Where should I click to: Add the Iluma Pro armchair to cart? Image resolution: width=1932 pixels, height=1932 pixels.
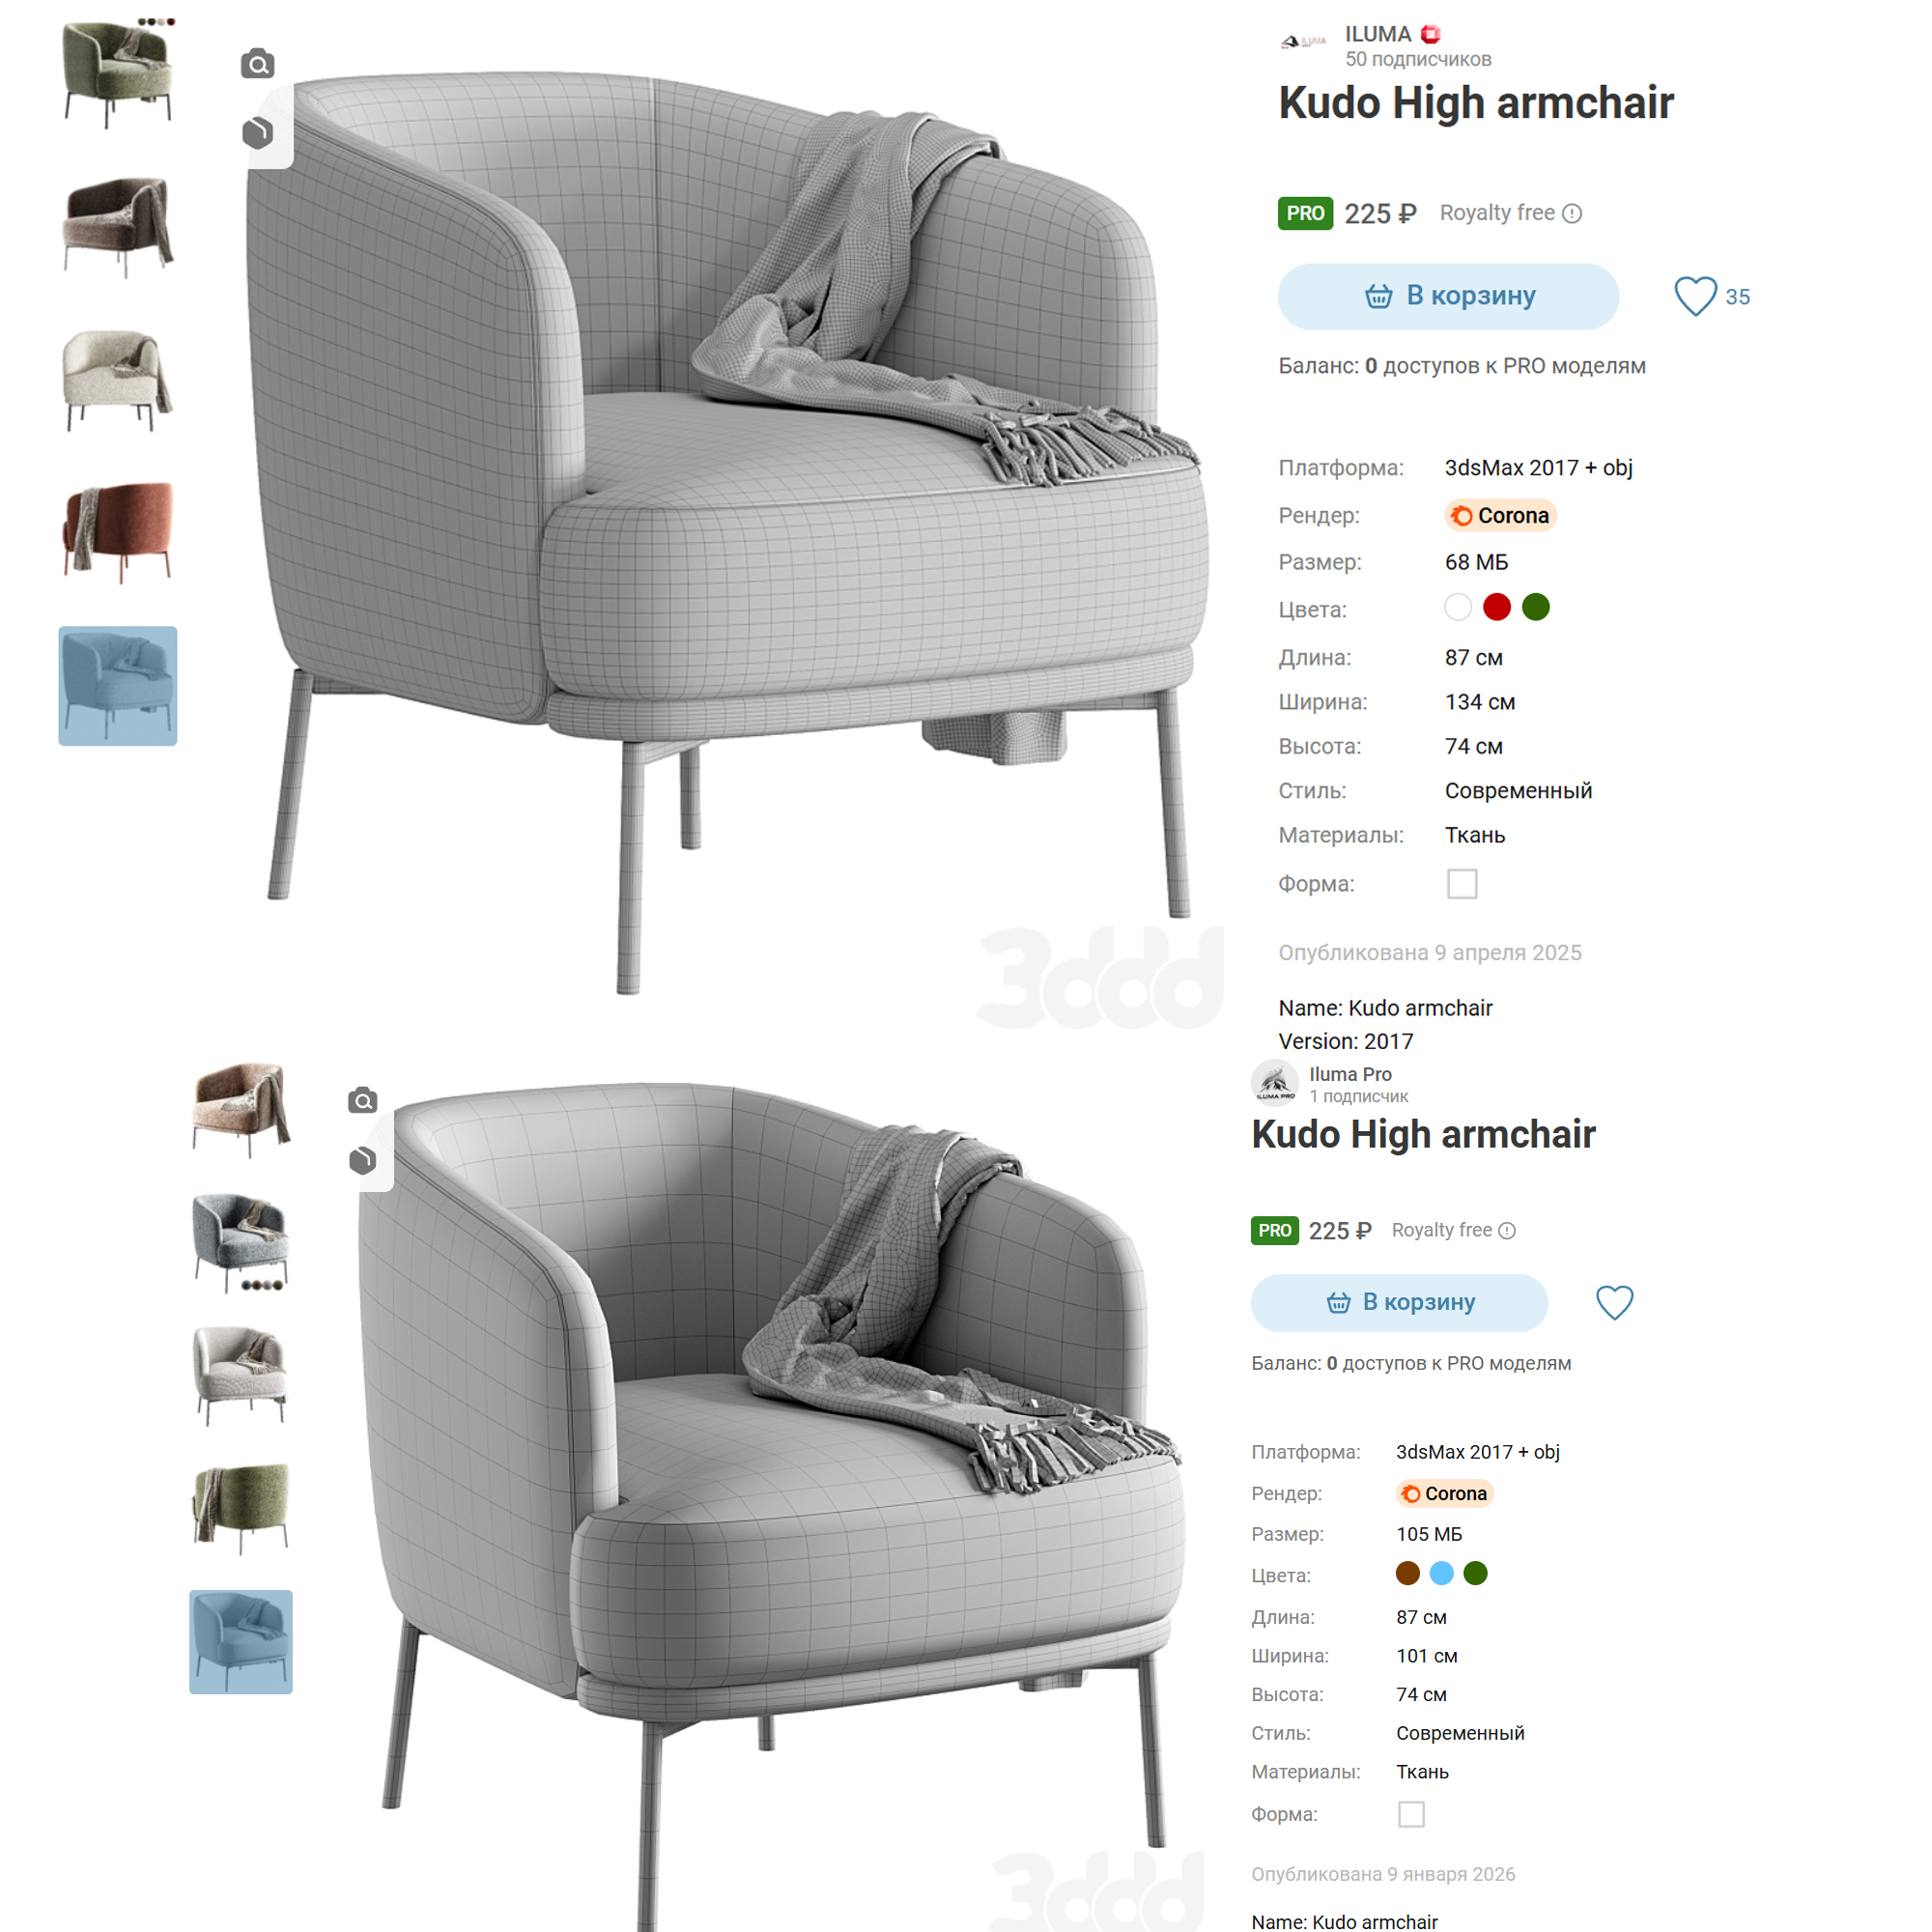click(x=1399, y=1302)
